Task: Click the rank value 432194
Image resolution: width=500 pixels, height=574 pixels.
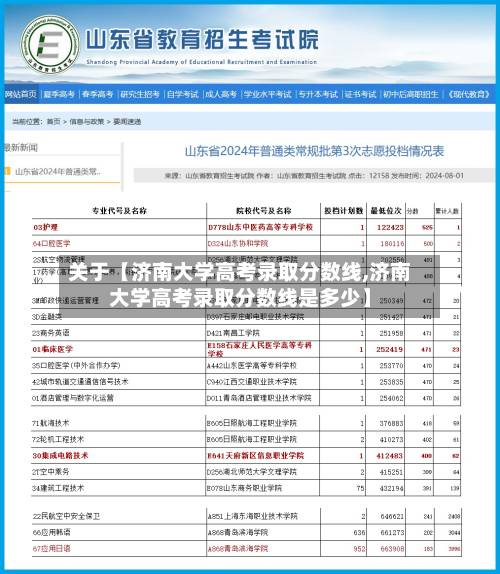Action: click(391, 488)
